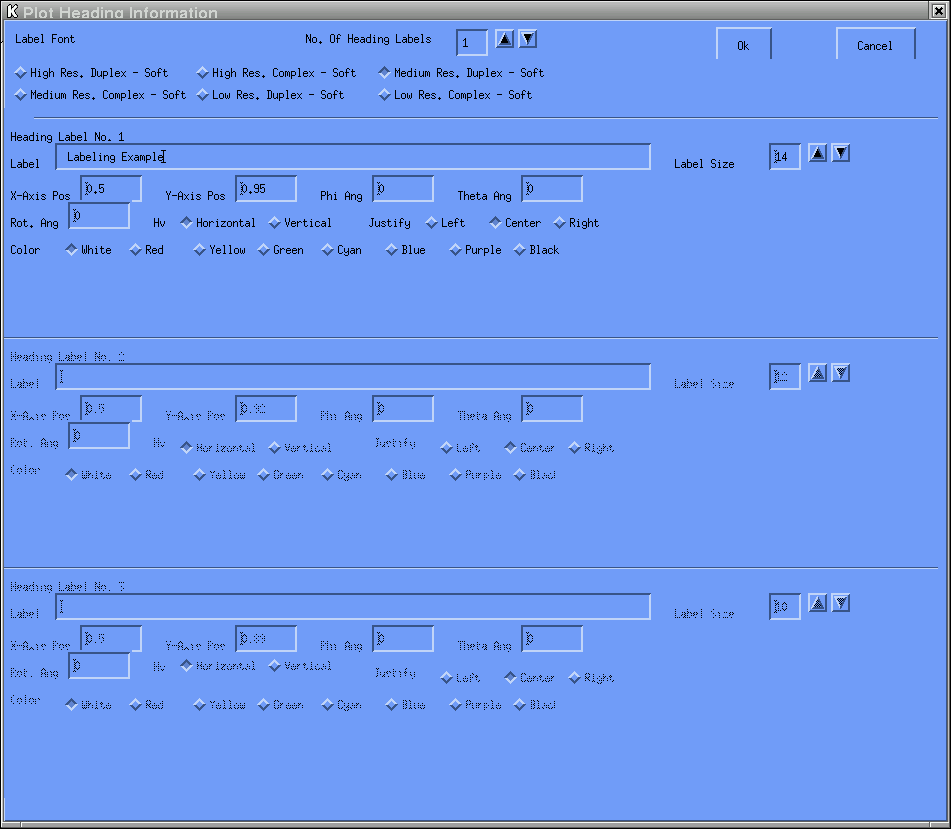Select High Res. Duplex - Soft font
951x829 pixels.
coord(91,73)
